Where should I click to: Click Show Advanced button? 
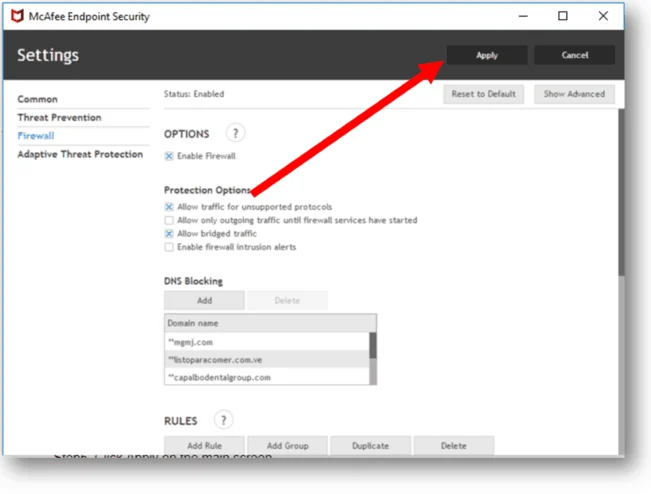tap(574, 94)
